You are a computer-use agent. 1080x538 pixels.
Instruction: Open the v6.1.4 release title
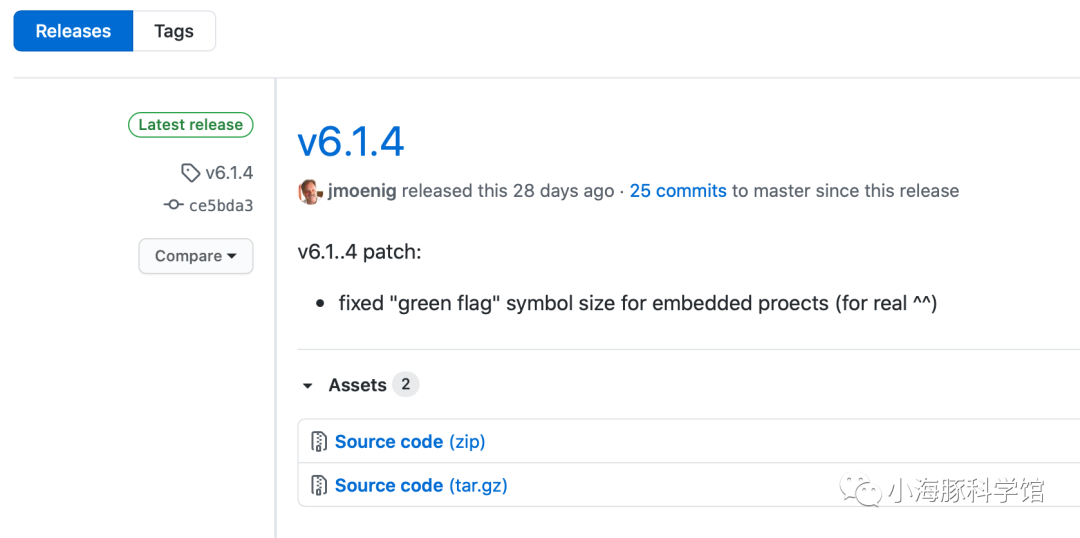(351, 142)
